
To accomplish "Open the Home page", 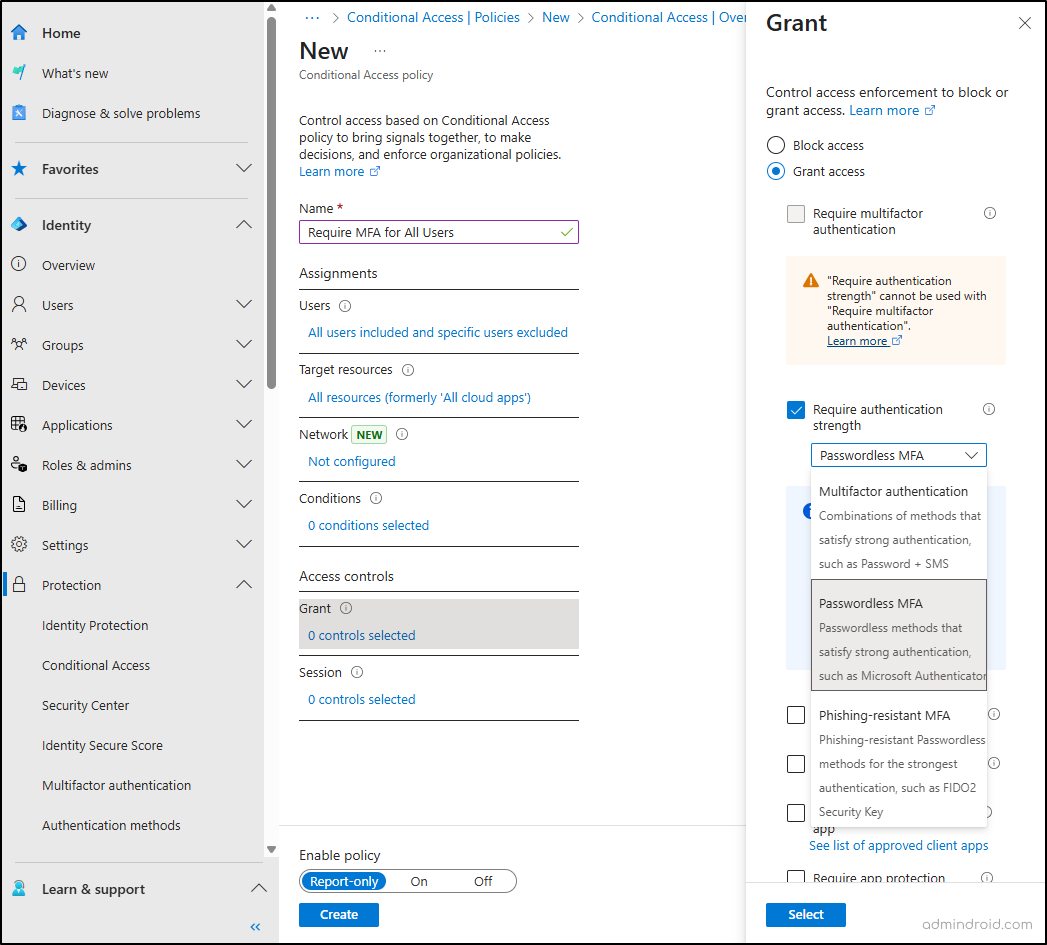I will click(20, 32).
